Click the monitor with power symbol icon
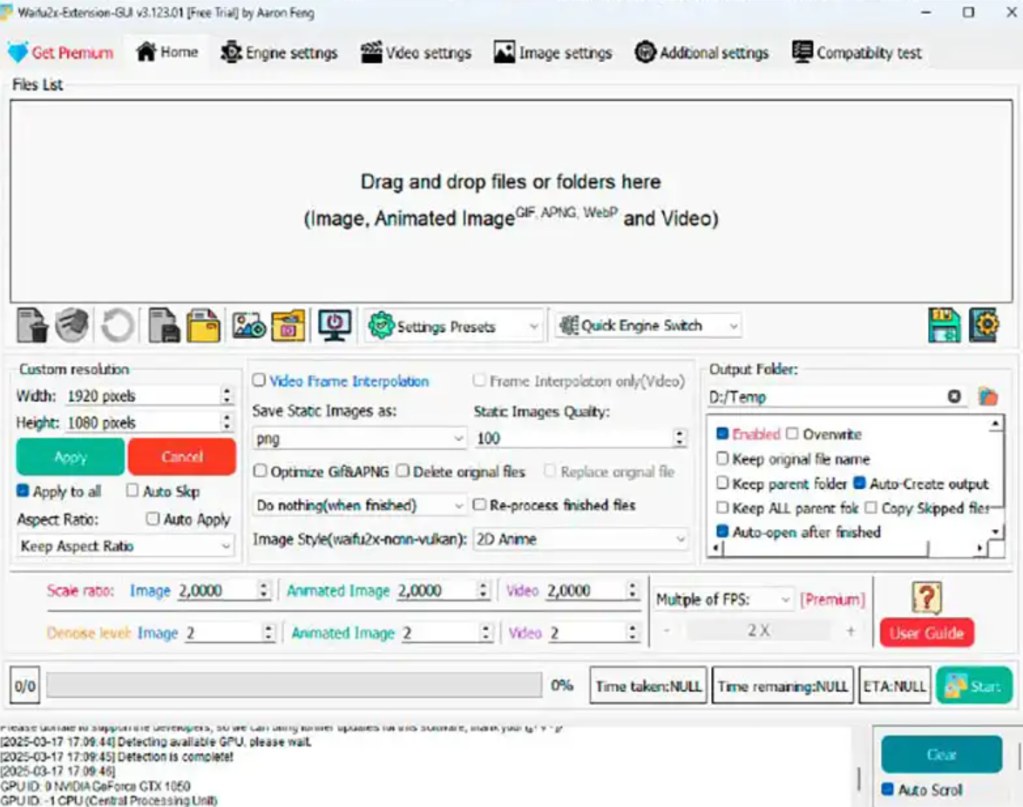 (x=334, y=325)
